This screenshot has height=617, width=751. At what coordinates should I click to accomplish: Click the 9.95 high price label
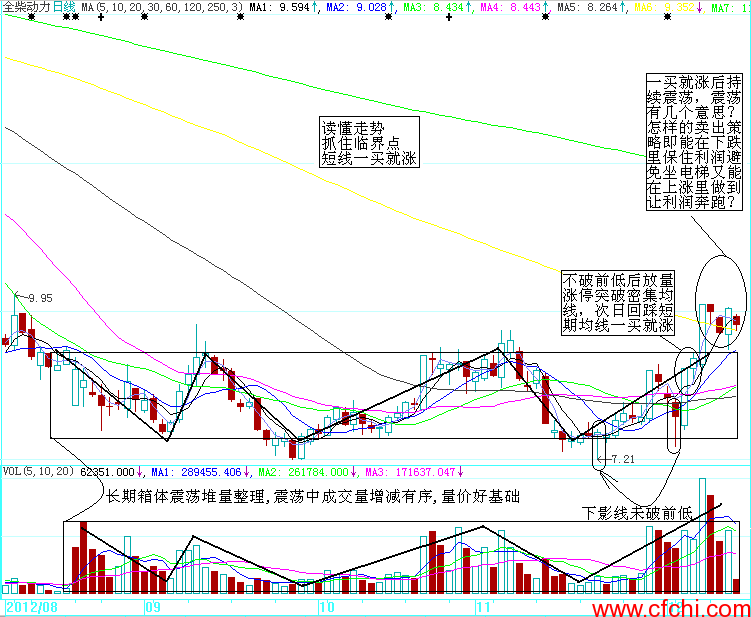click(x=40, y=298)
